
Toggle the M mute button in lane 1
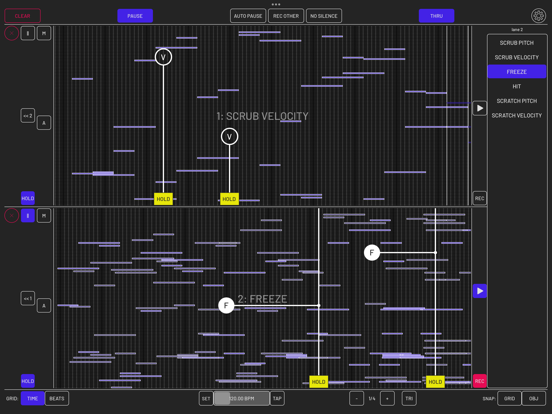tap(44, 33)
